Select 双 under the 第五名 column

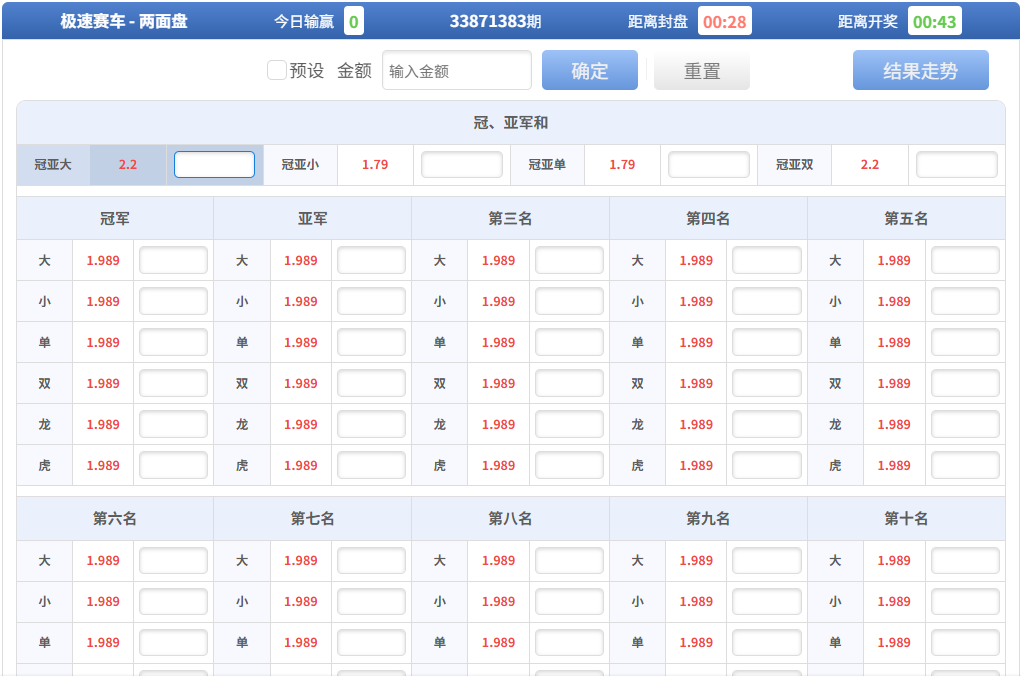[835, 382]
